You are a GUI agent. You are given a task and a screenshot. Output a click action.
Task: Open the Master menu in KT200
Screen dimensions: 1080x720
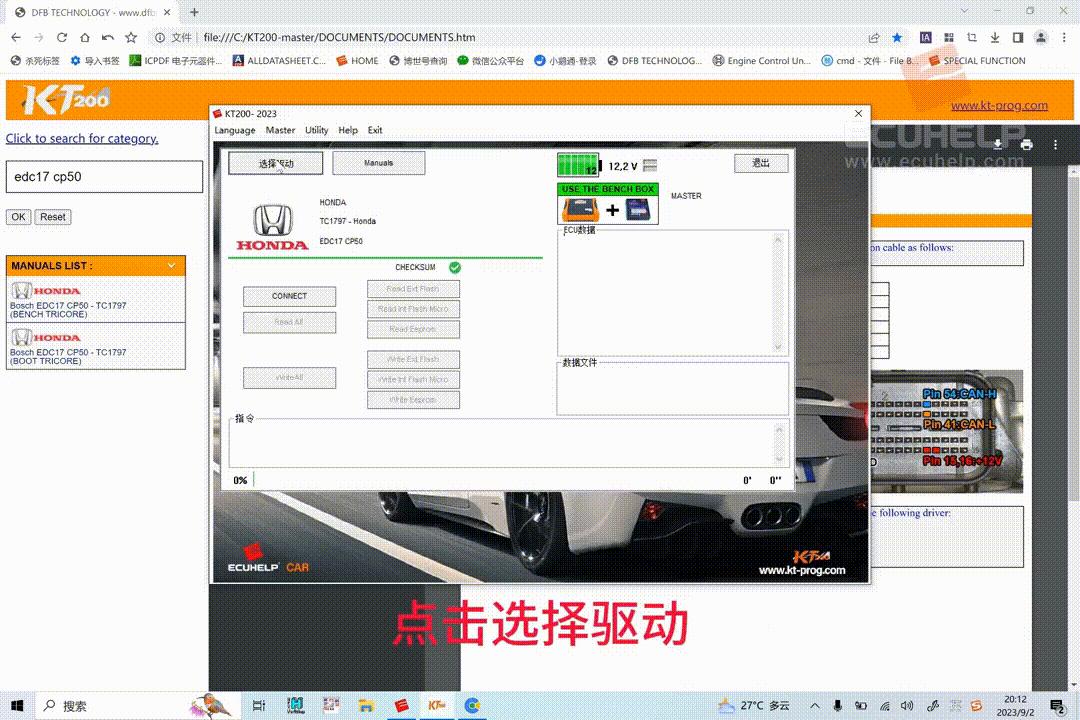[280, 130]
